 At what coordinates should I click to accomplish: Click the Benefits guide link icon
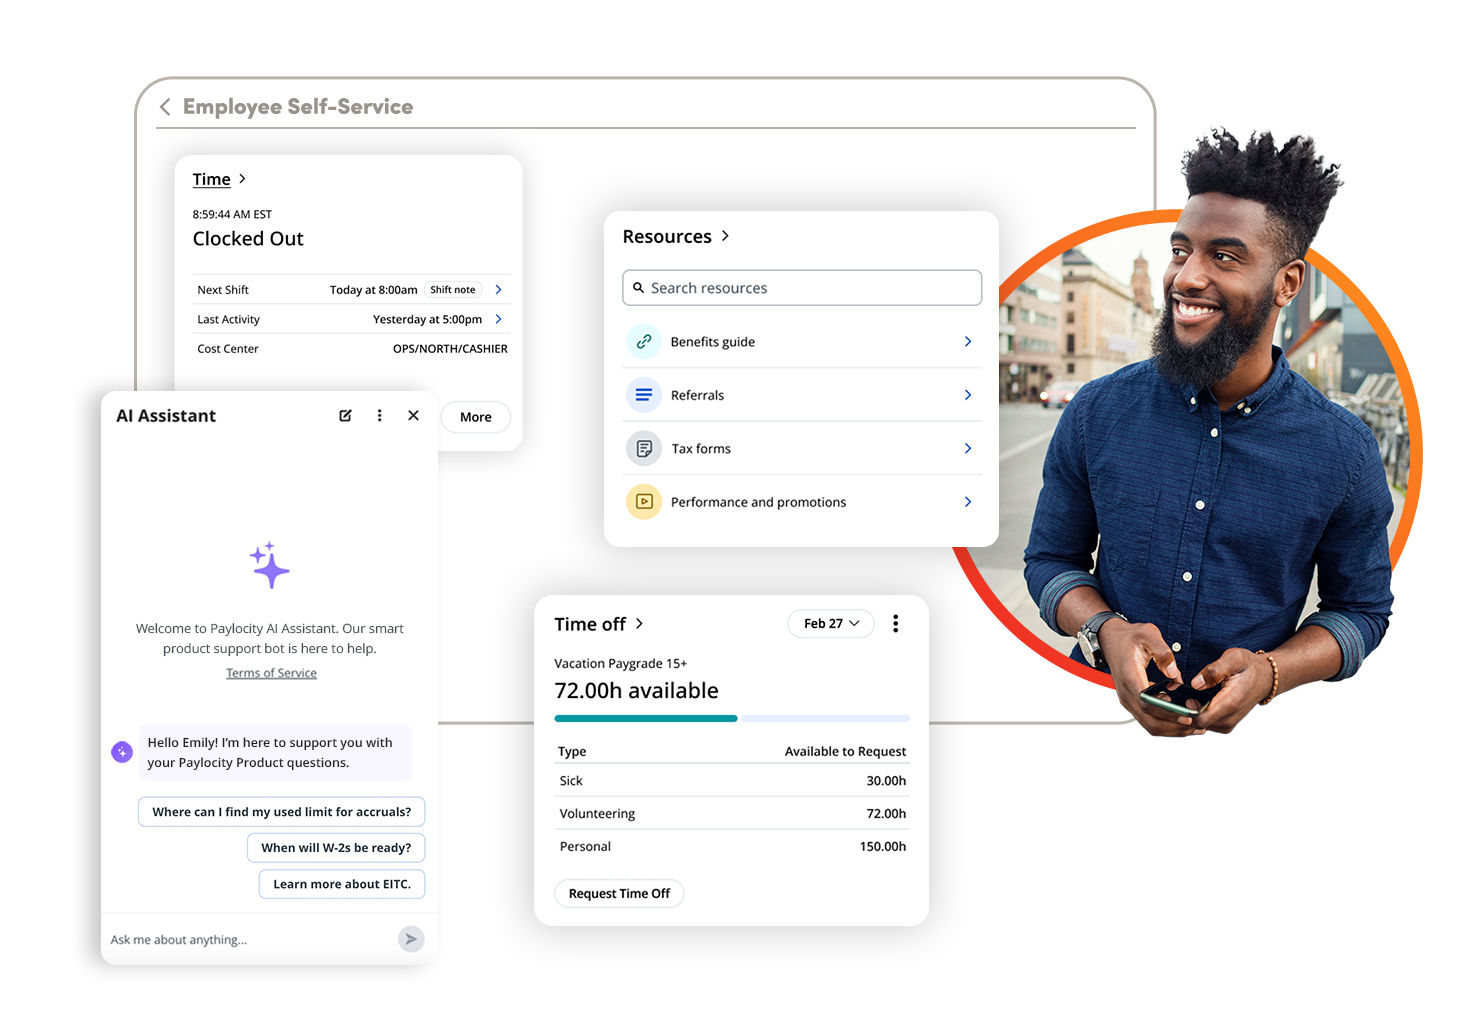644,342
